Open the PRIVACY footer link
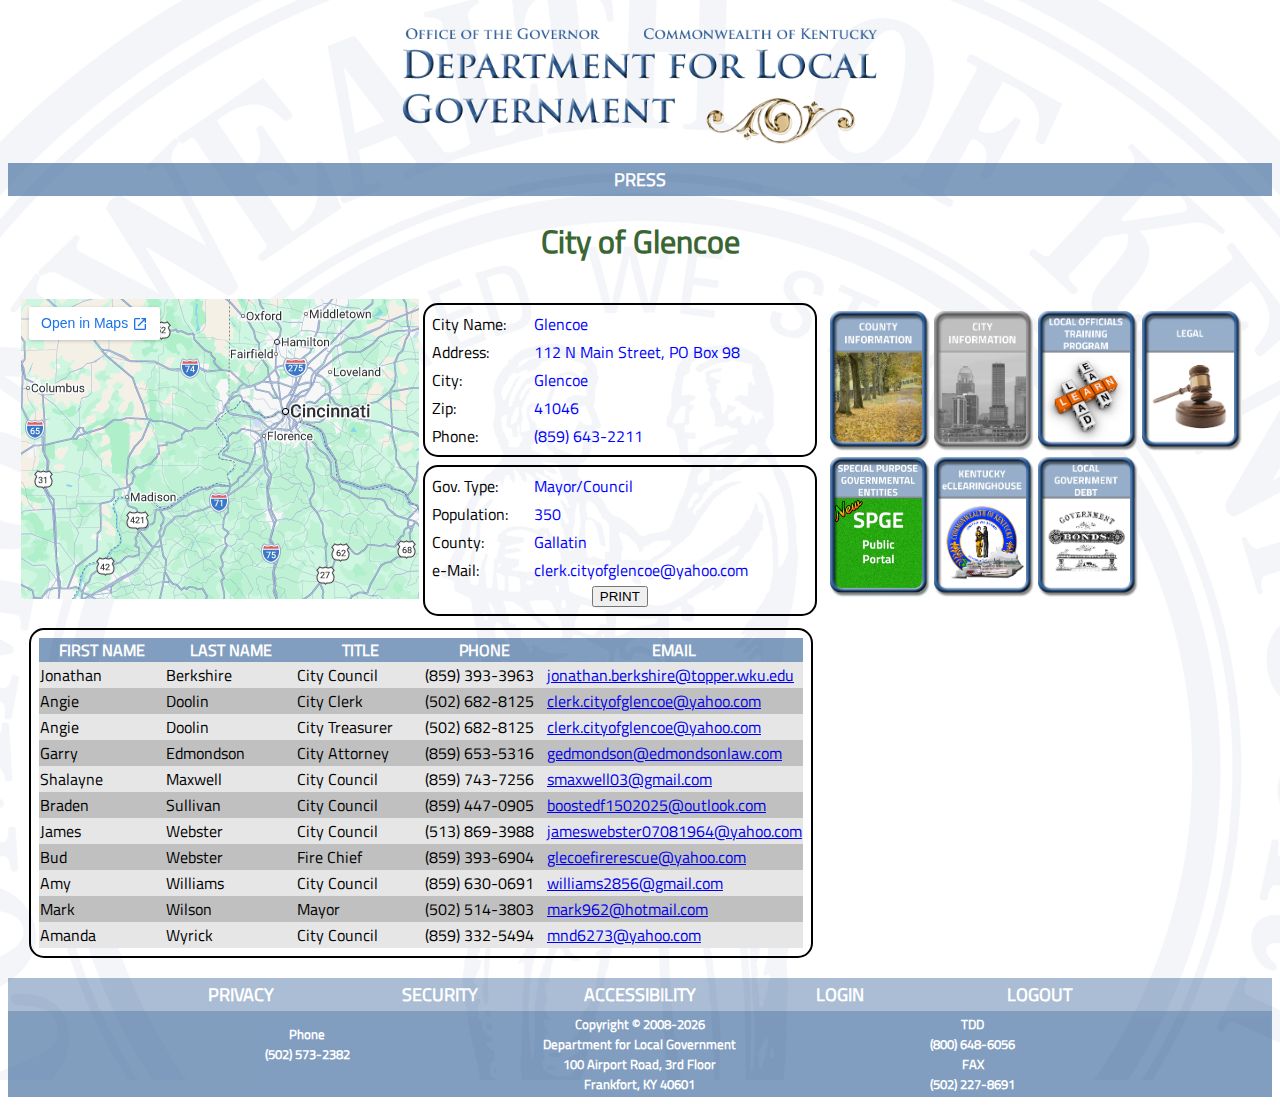 coord(240,995)
